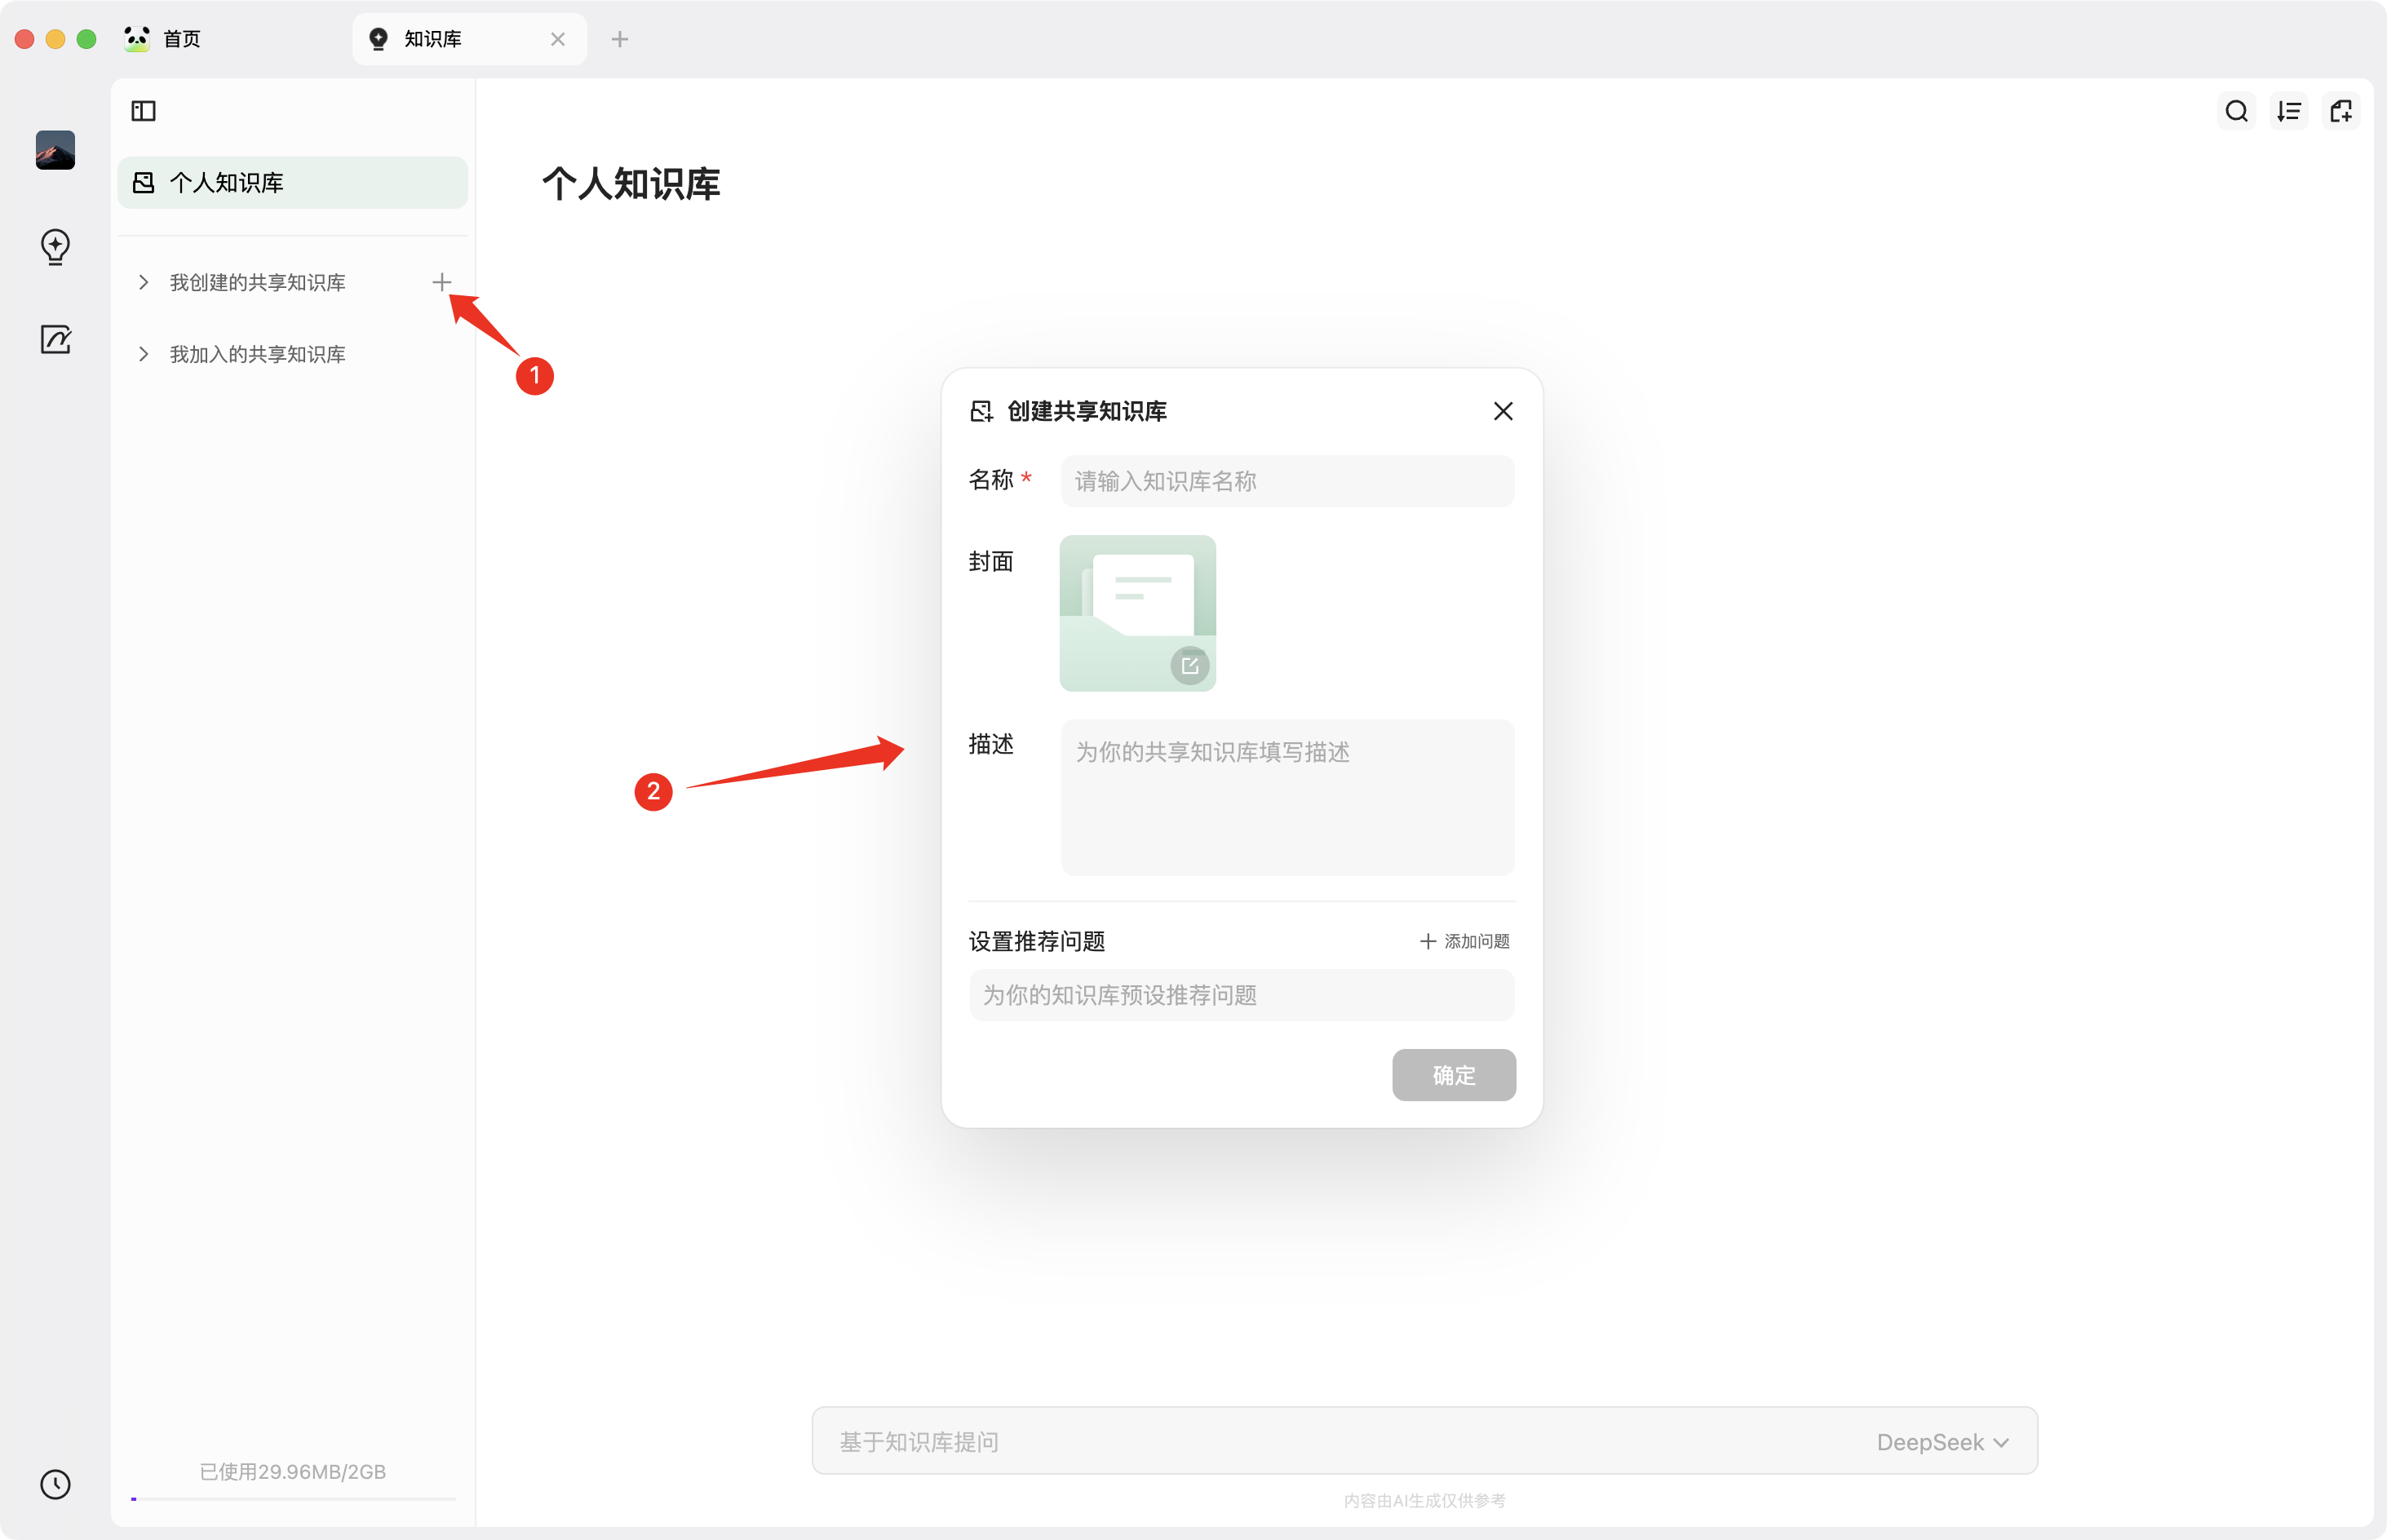The height and width of the screenshot is (1540, 2387).
Task: Open the search icon in the top-right toolbar
Action: click(2236, 110)
